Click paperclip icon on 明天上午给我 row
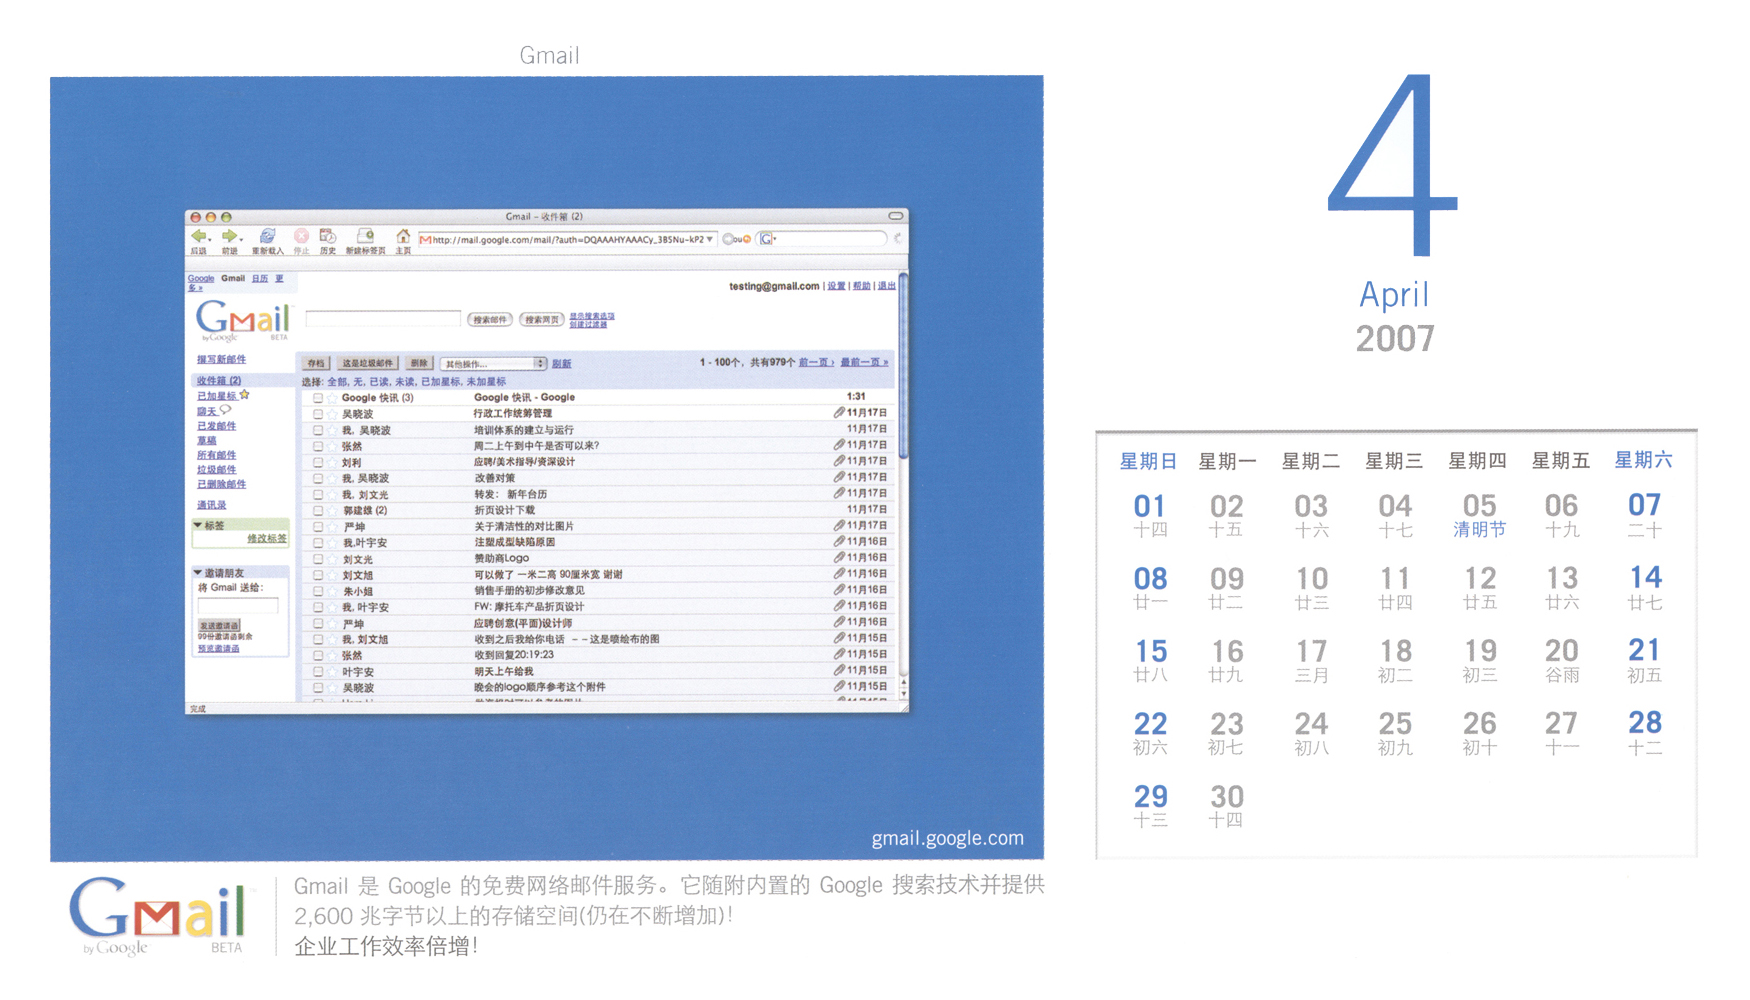The height and width of the screenshot is (1000, 1750). pos(839,671)
